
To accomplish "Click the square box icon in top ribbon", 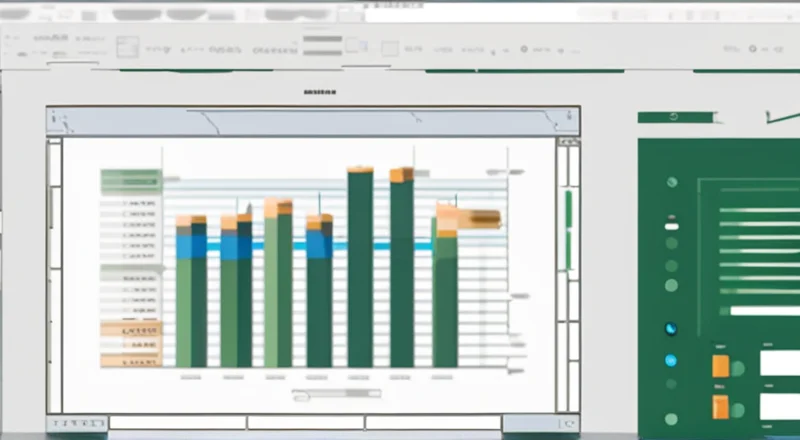I will (127, 46).
